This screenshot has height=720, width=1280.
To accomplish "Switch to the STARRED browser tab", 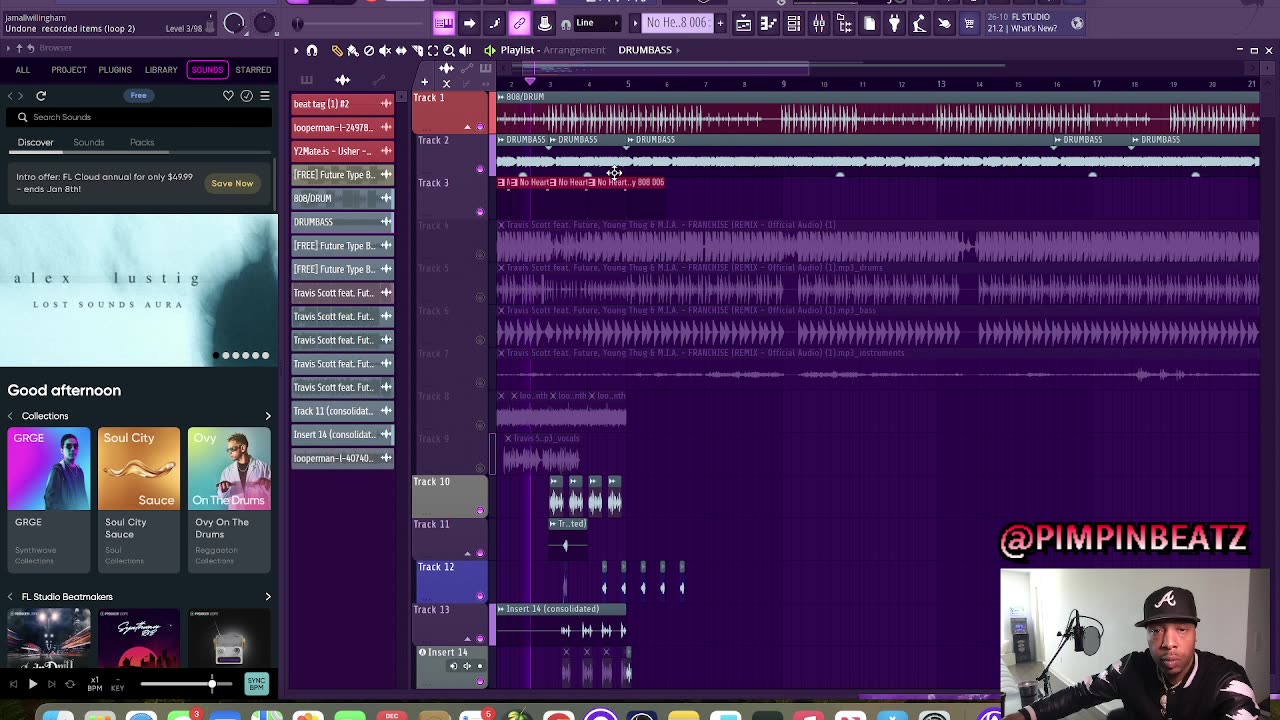I will coord(253,70).
